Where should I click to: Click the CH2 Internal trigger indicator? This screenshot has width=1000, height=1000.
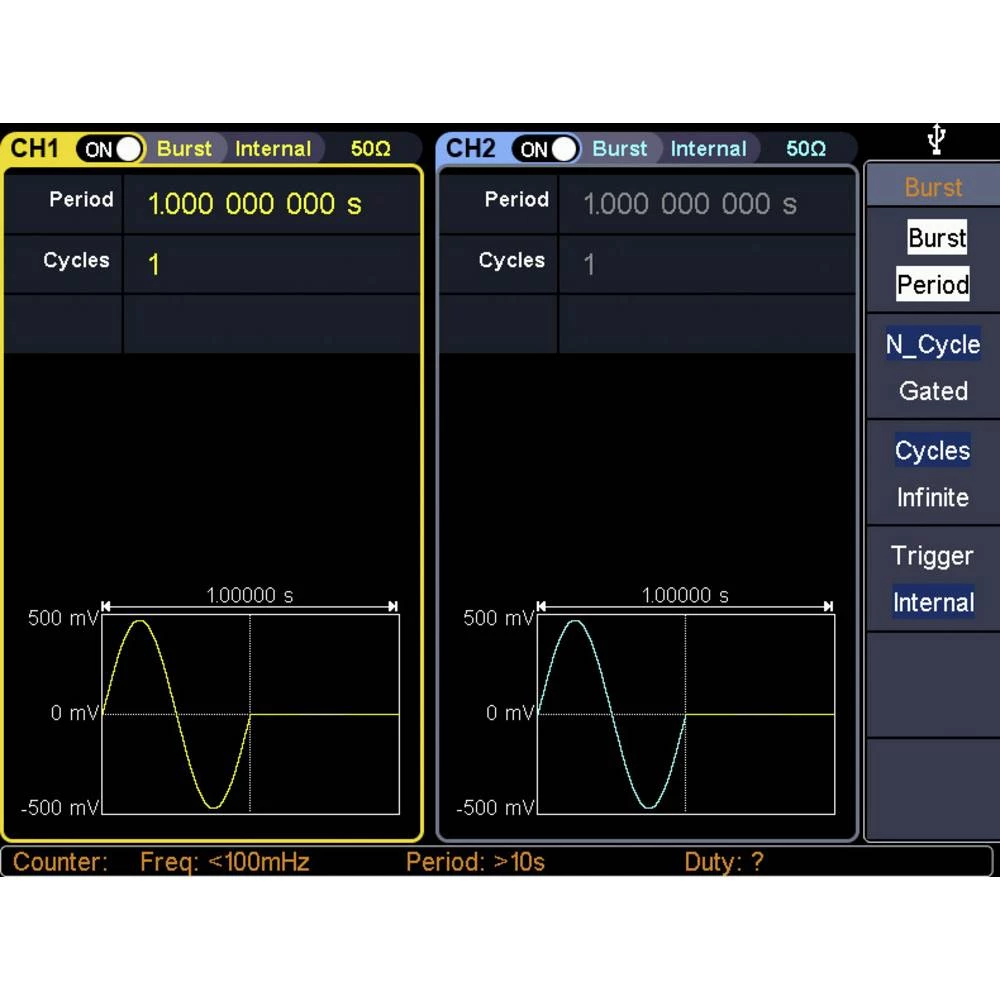click(x=708, y=149)
